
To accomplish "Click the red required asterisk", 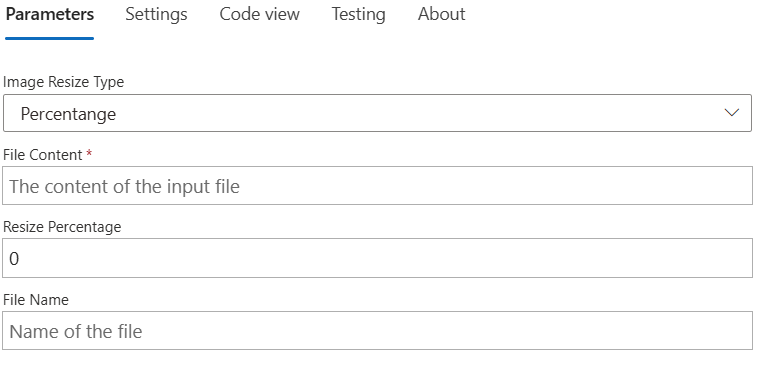I will click(x=89, y=153).
